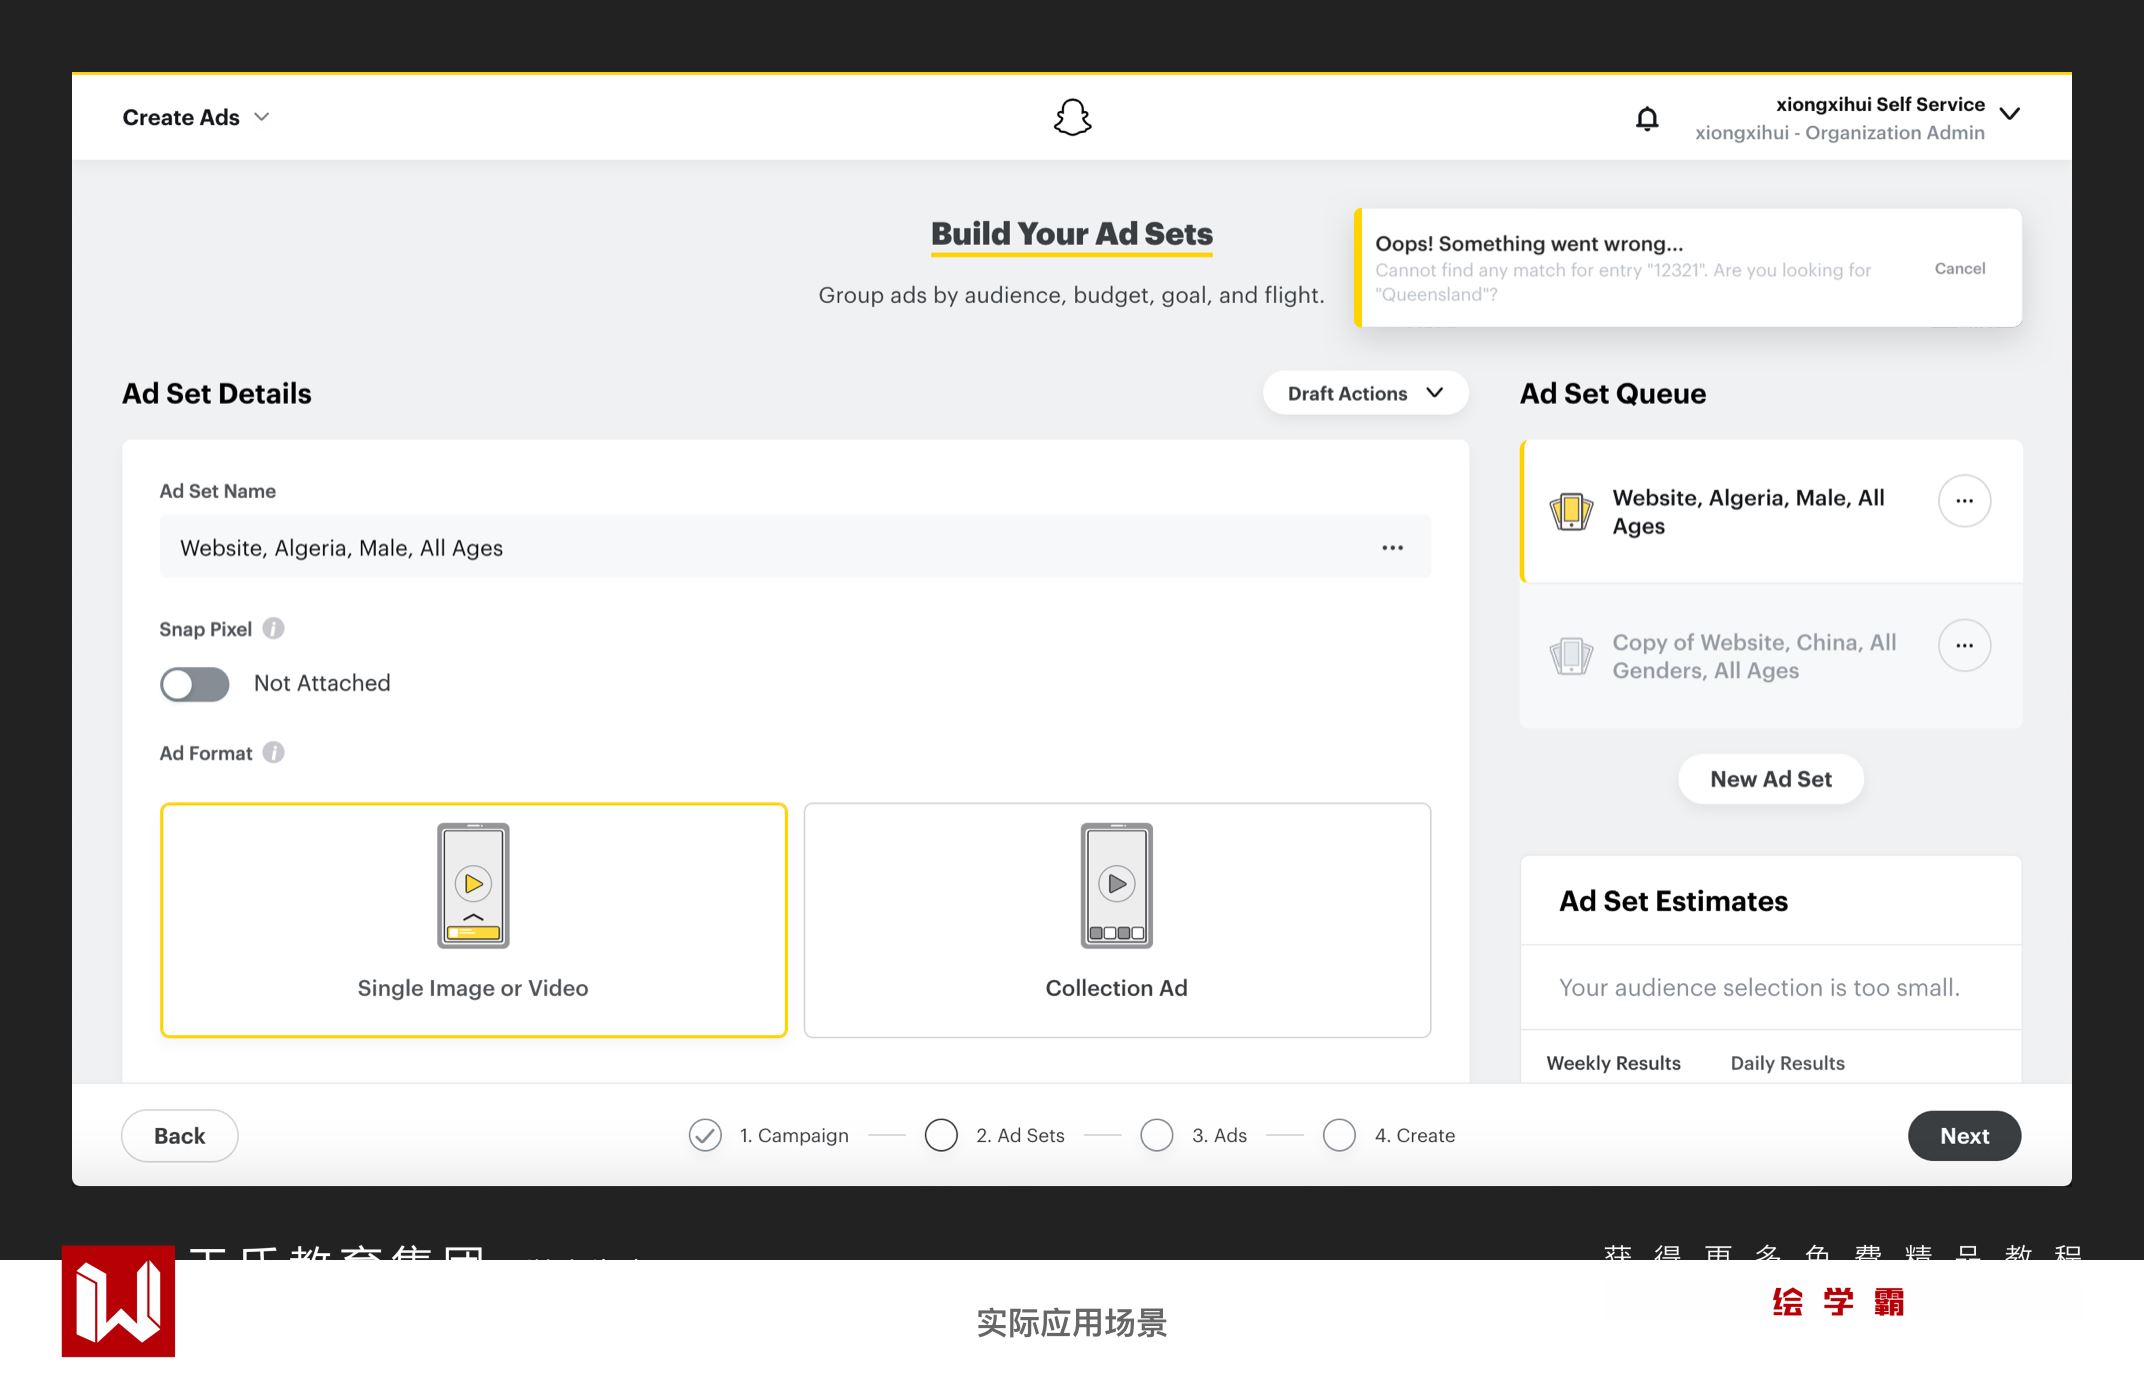Select Single Image or Video format

[x=473, y=919]
